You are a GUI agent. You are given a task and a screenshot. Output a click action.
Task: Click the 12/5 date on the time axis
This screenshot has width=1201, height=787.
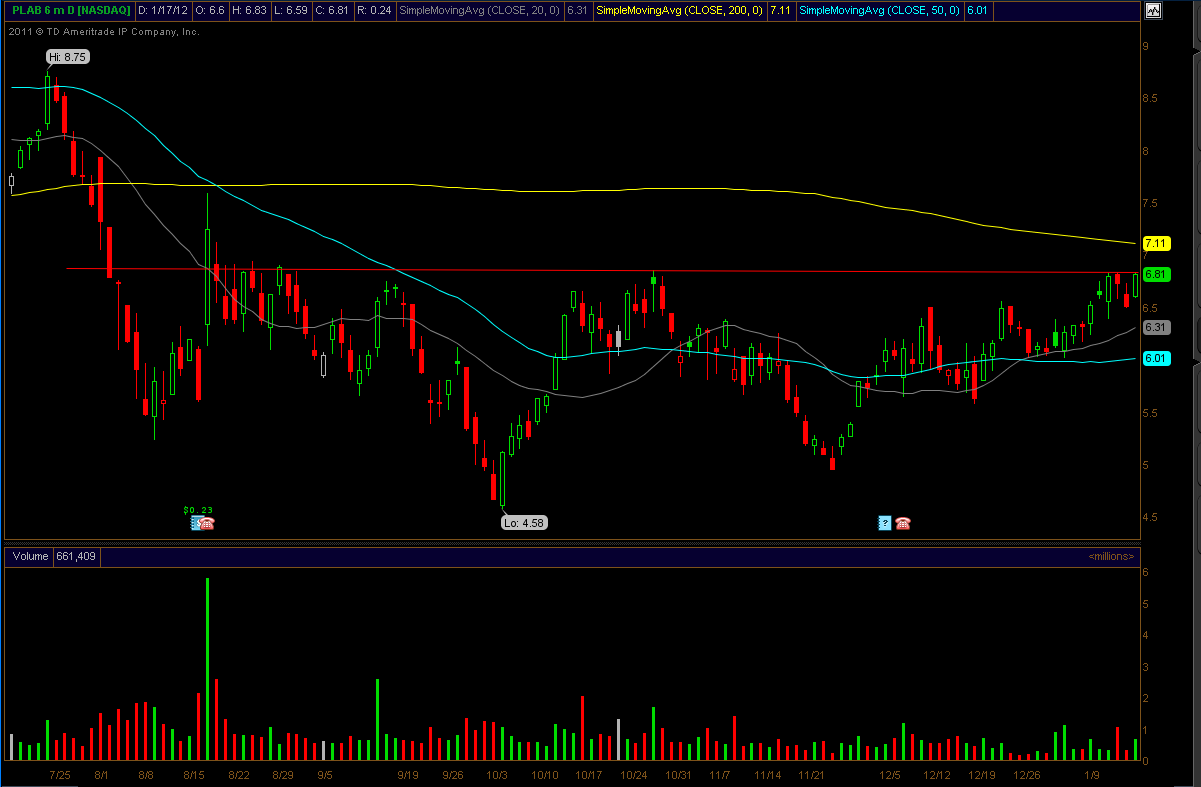click(x=890, y=775)
